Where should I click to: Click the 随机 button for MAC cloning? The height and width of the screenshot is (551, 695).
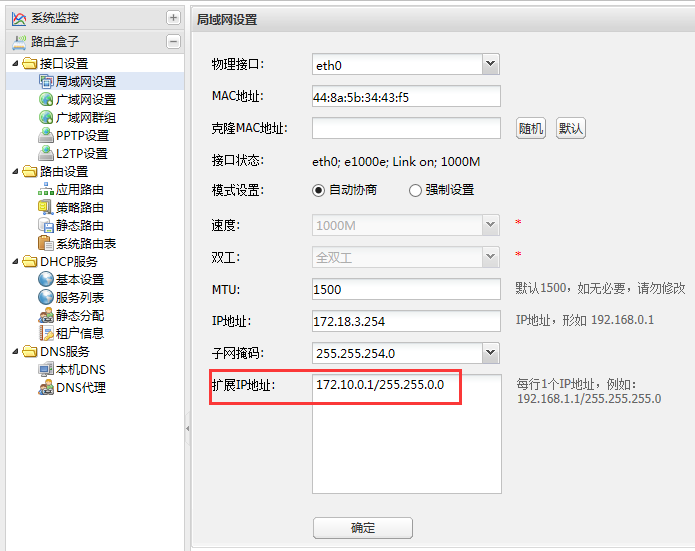click(x=530, y=128)
